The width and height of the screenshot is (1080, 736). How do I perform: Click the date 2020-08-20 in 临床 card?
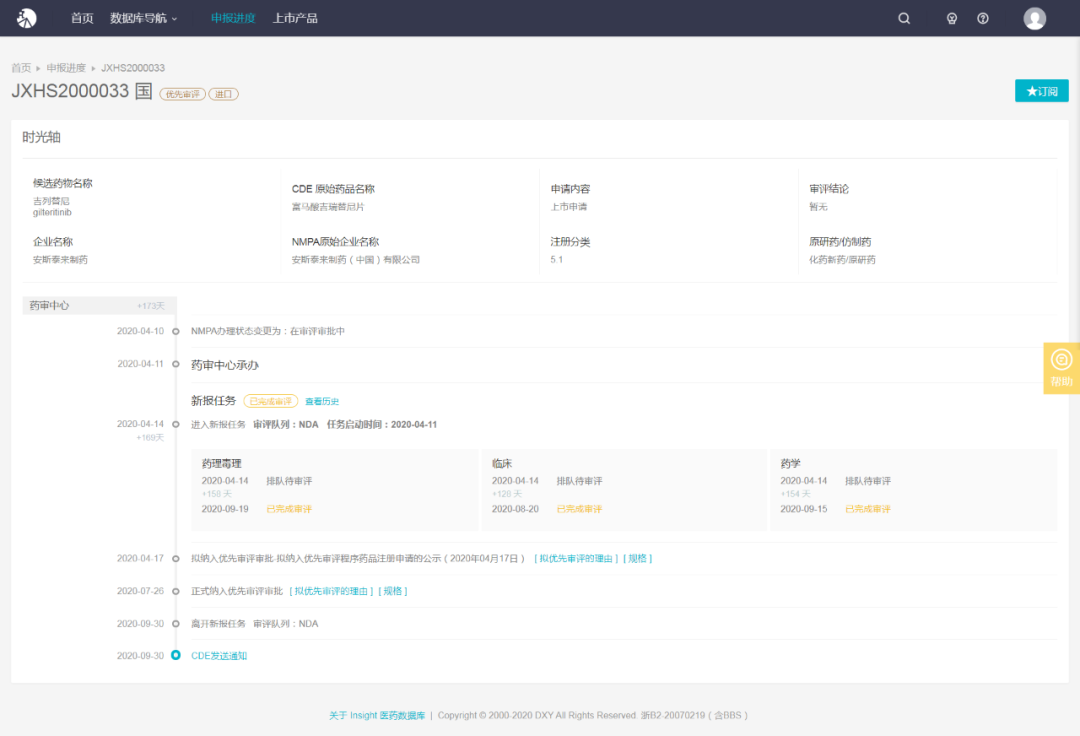[x=515, y=509]
